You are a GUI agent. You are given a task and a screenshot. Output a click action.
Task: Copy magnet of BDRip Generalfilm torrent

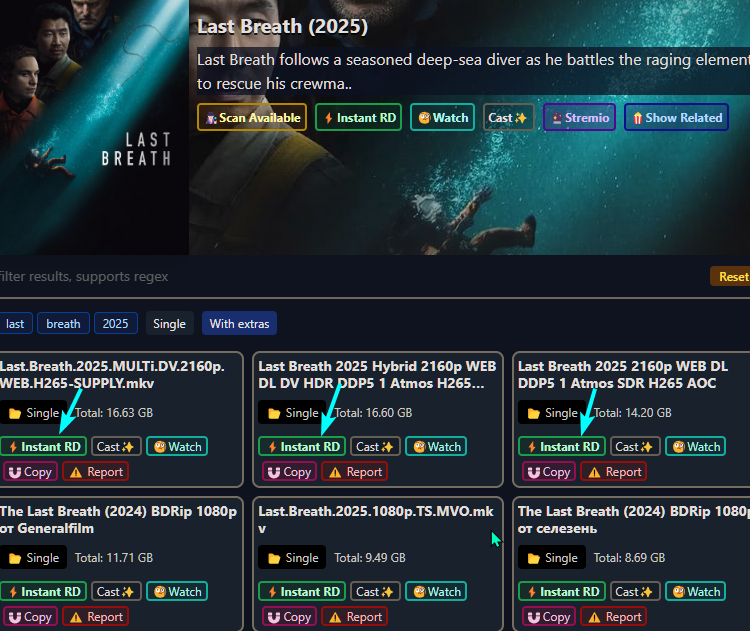(31, 617)
